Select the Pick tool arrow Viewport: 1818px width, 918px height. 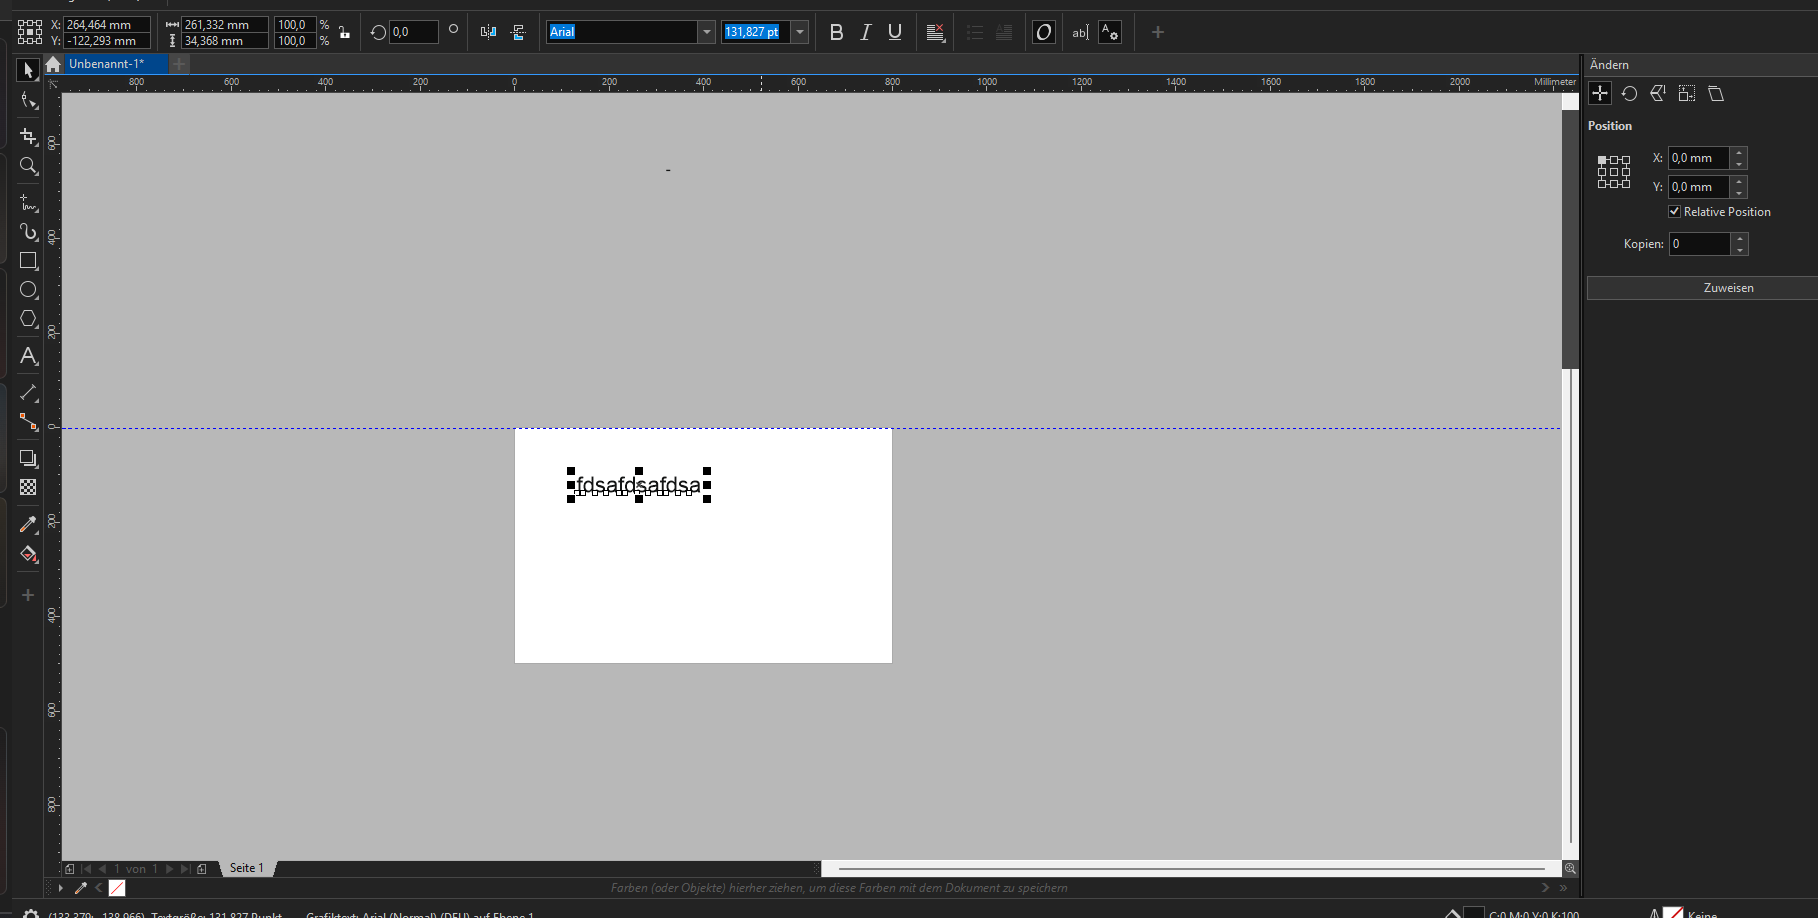point(28,70)
